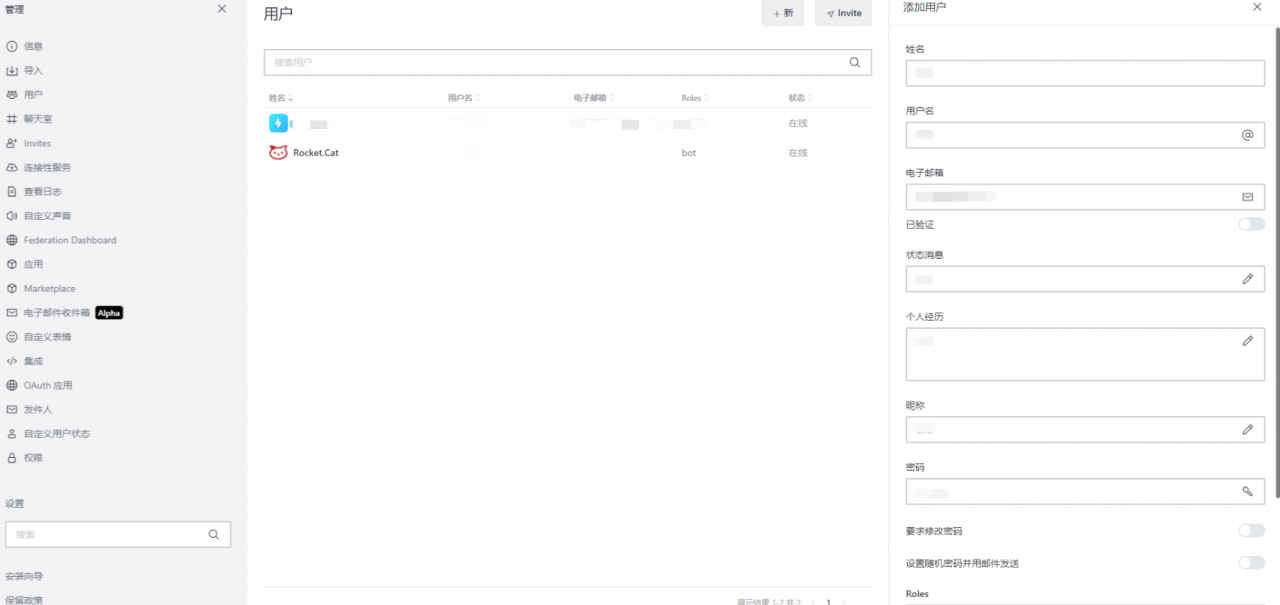
Task: Focus the 电子邮箱 input field
Action: tap(1085, 197)
